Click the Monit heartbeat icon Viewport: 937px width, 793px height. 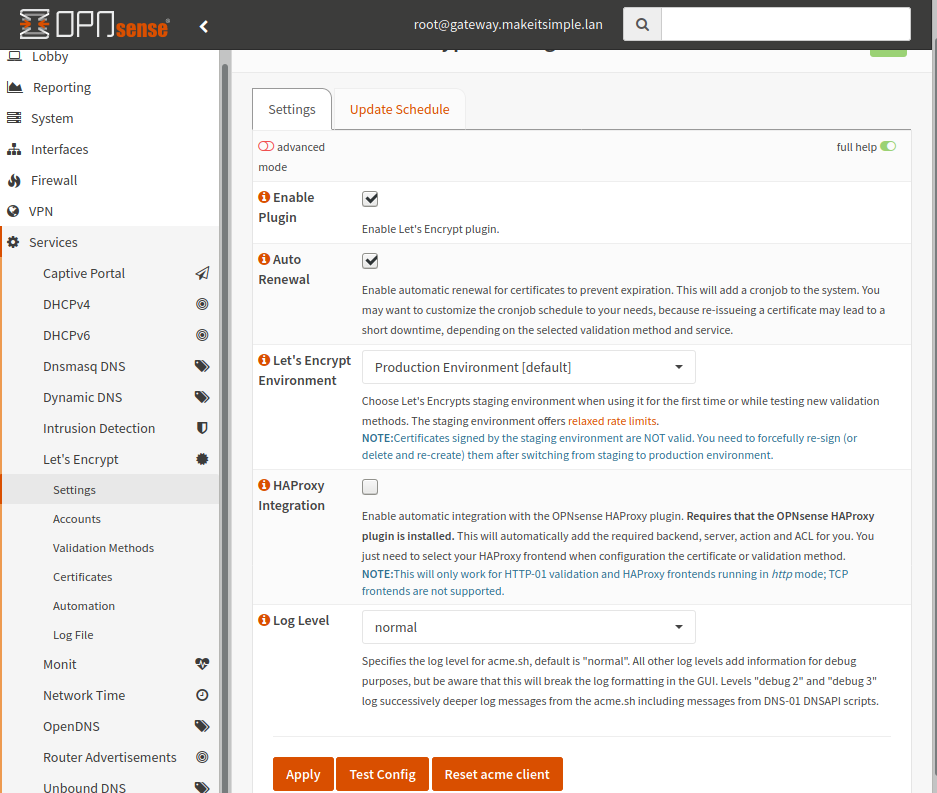point(202,664)
